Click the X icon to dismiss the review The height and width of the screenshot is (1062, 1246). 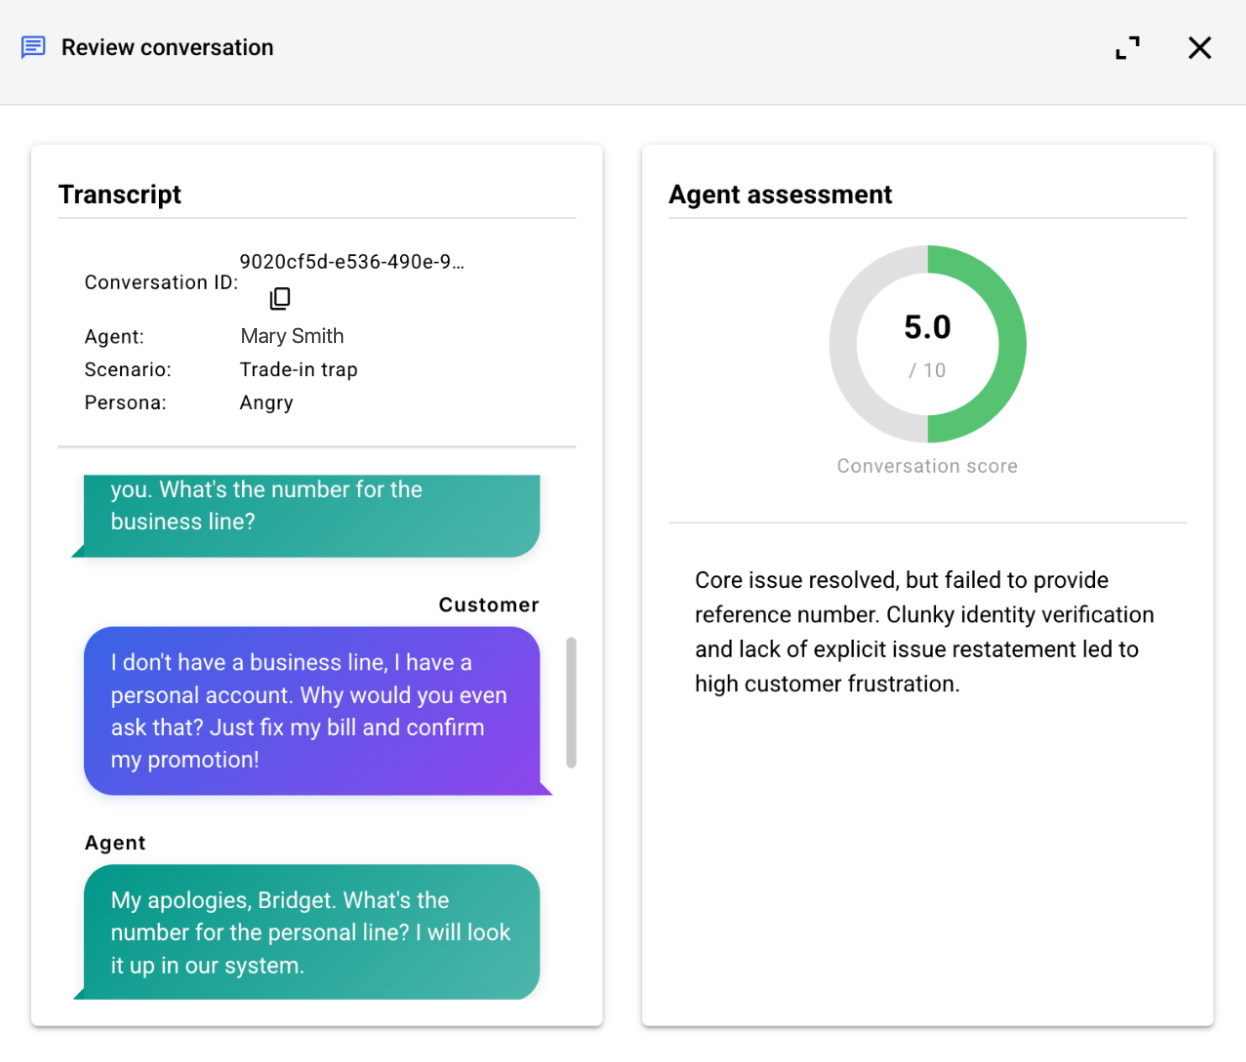click(x=1200, y=47)
